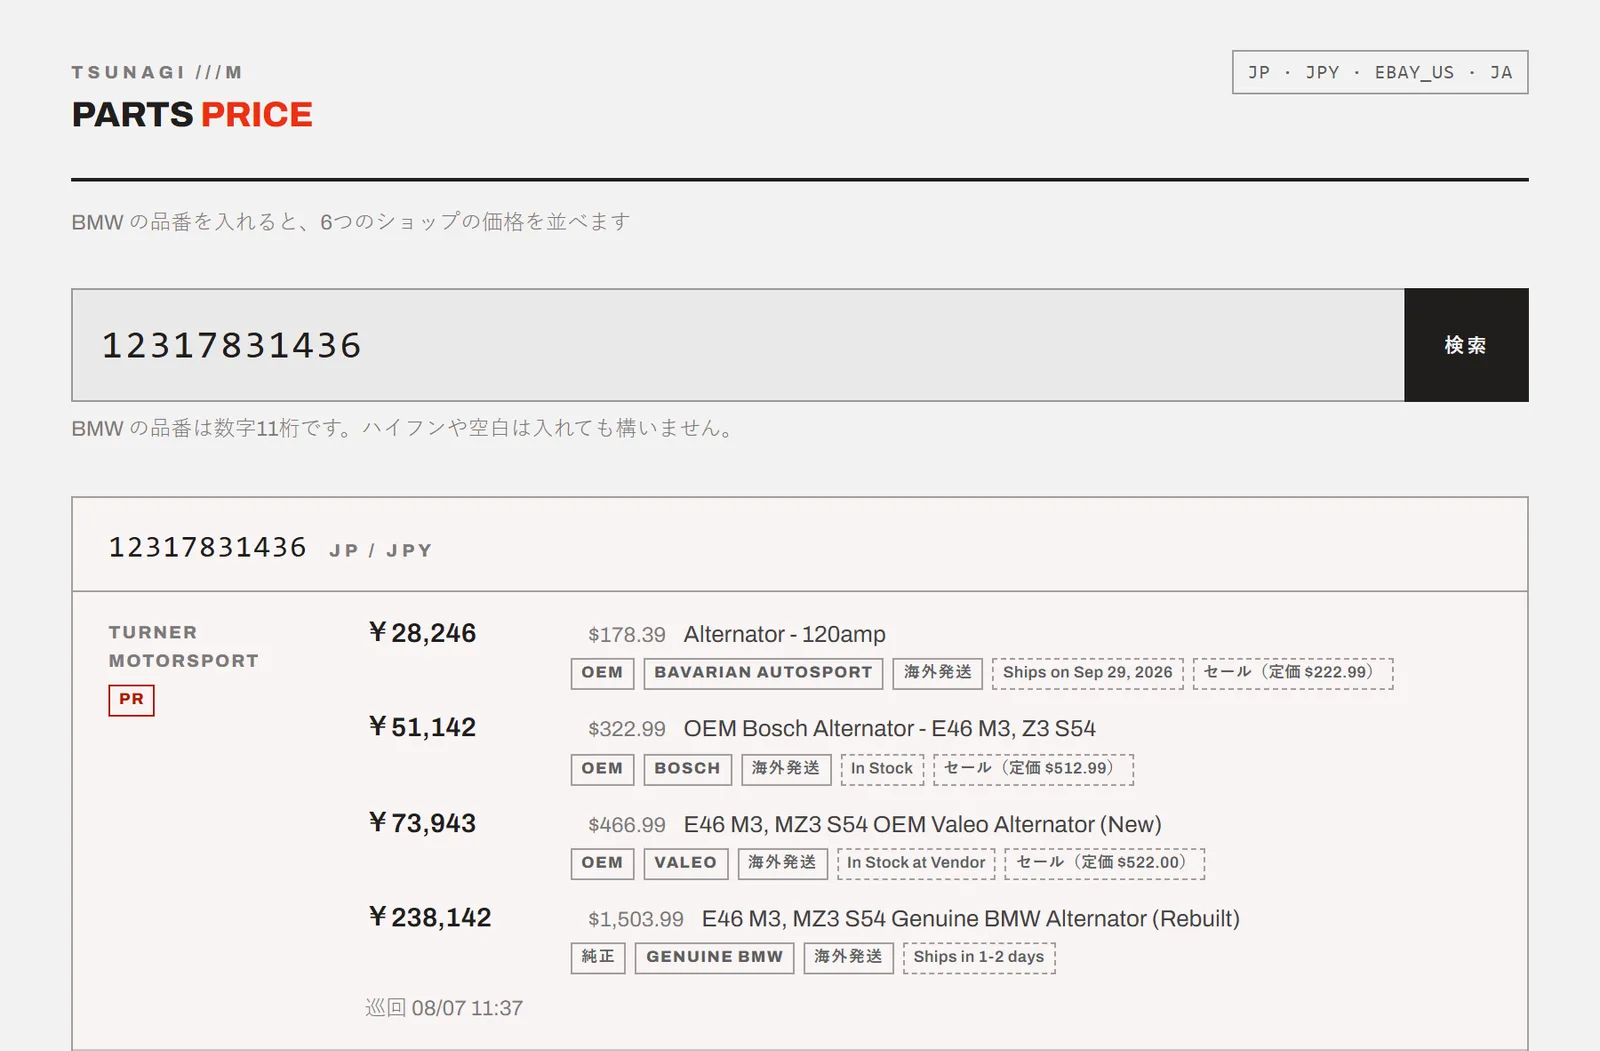Click the JP / JPY label in results header

[x=380, y=550]
